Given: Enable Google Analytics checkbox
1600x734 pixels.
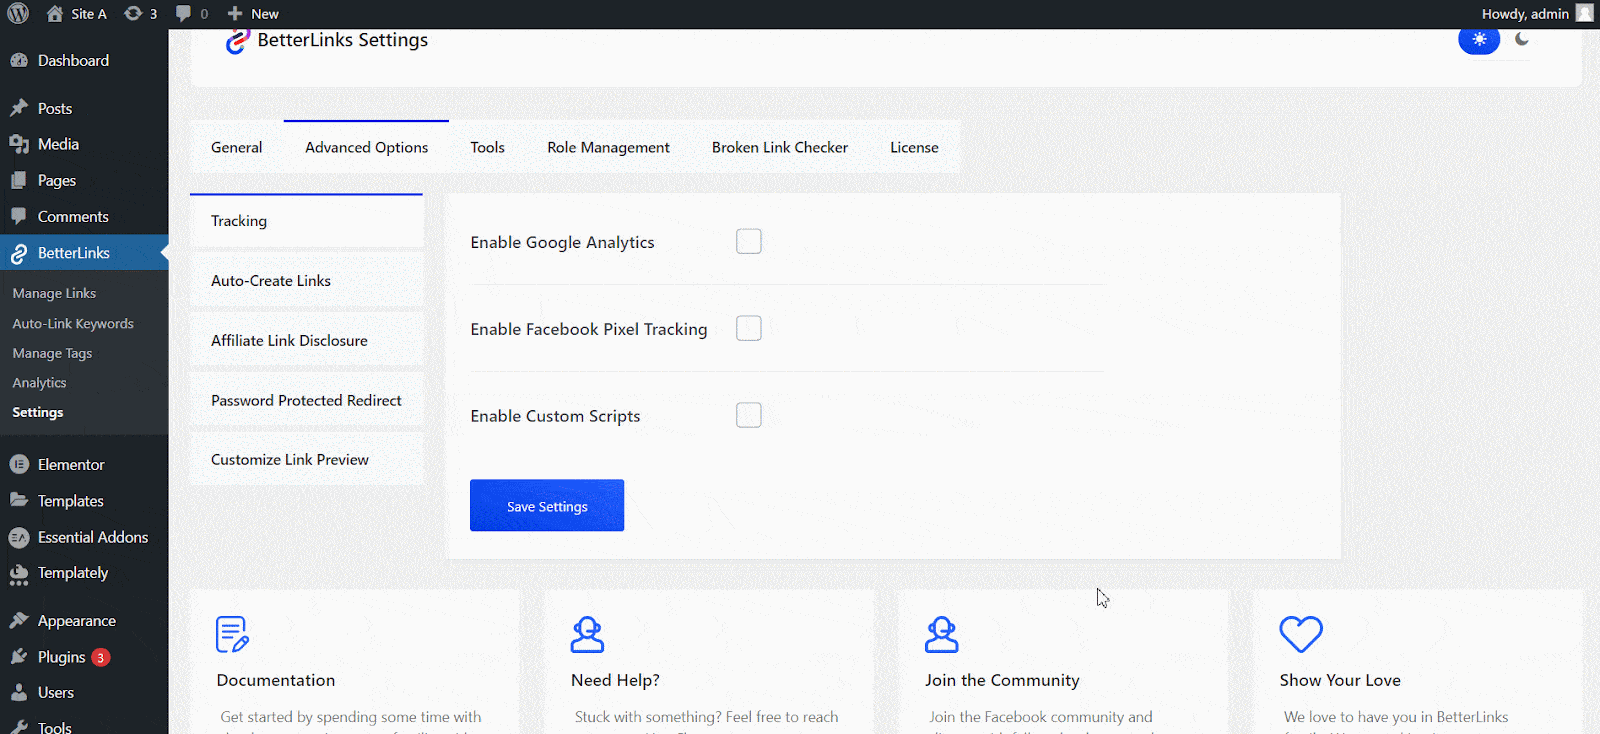Looking at the screenshot, I should (x=749, y=241).
